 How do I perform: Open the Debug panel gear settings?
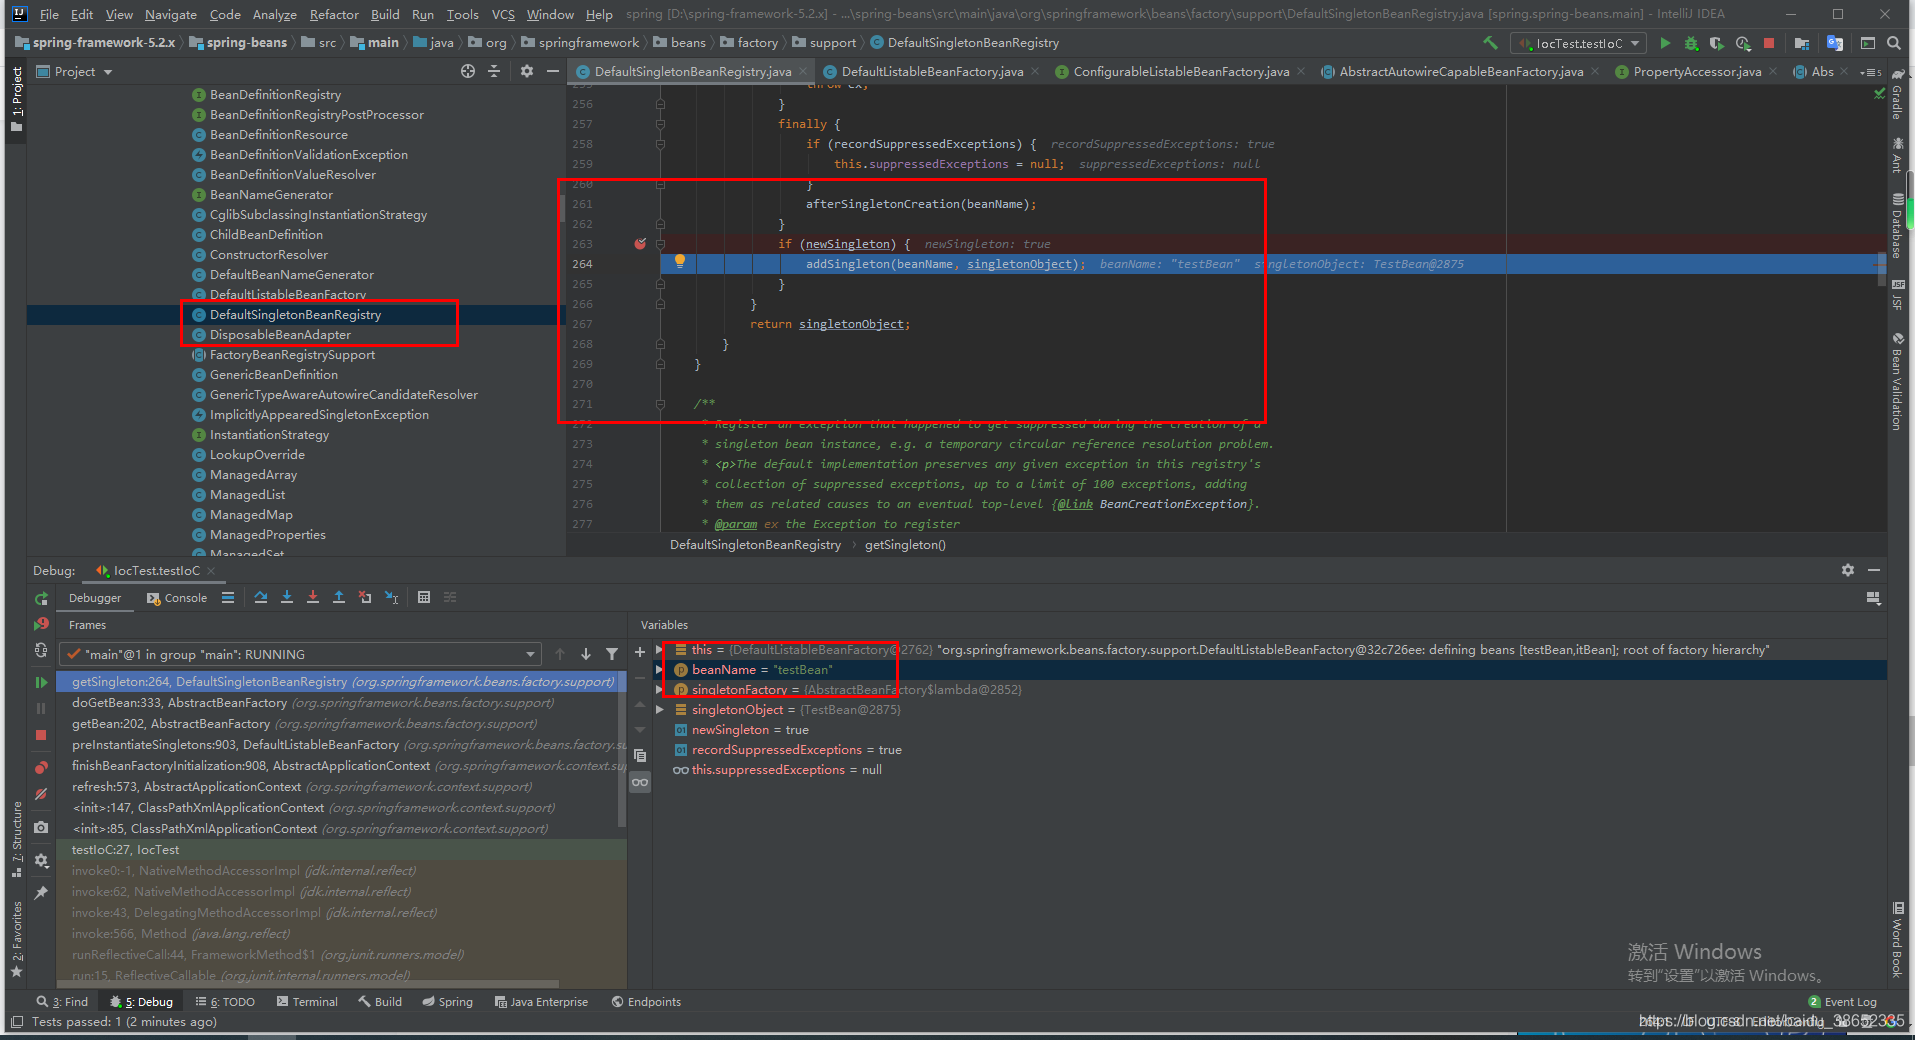(x=1848, y=570)
